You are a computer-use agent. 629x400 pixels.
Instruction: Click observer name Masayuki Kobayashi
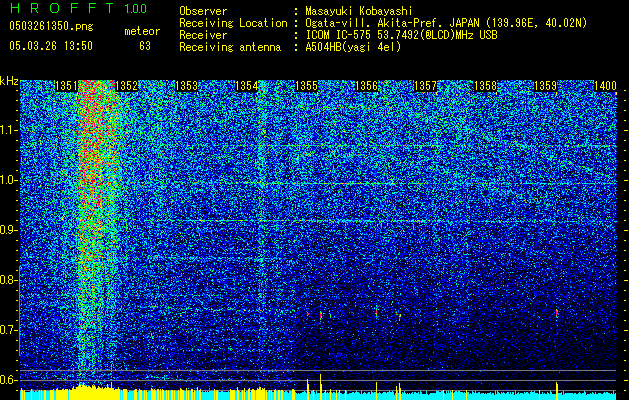[359, 11]
